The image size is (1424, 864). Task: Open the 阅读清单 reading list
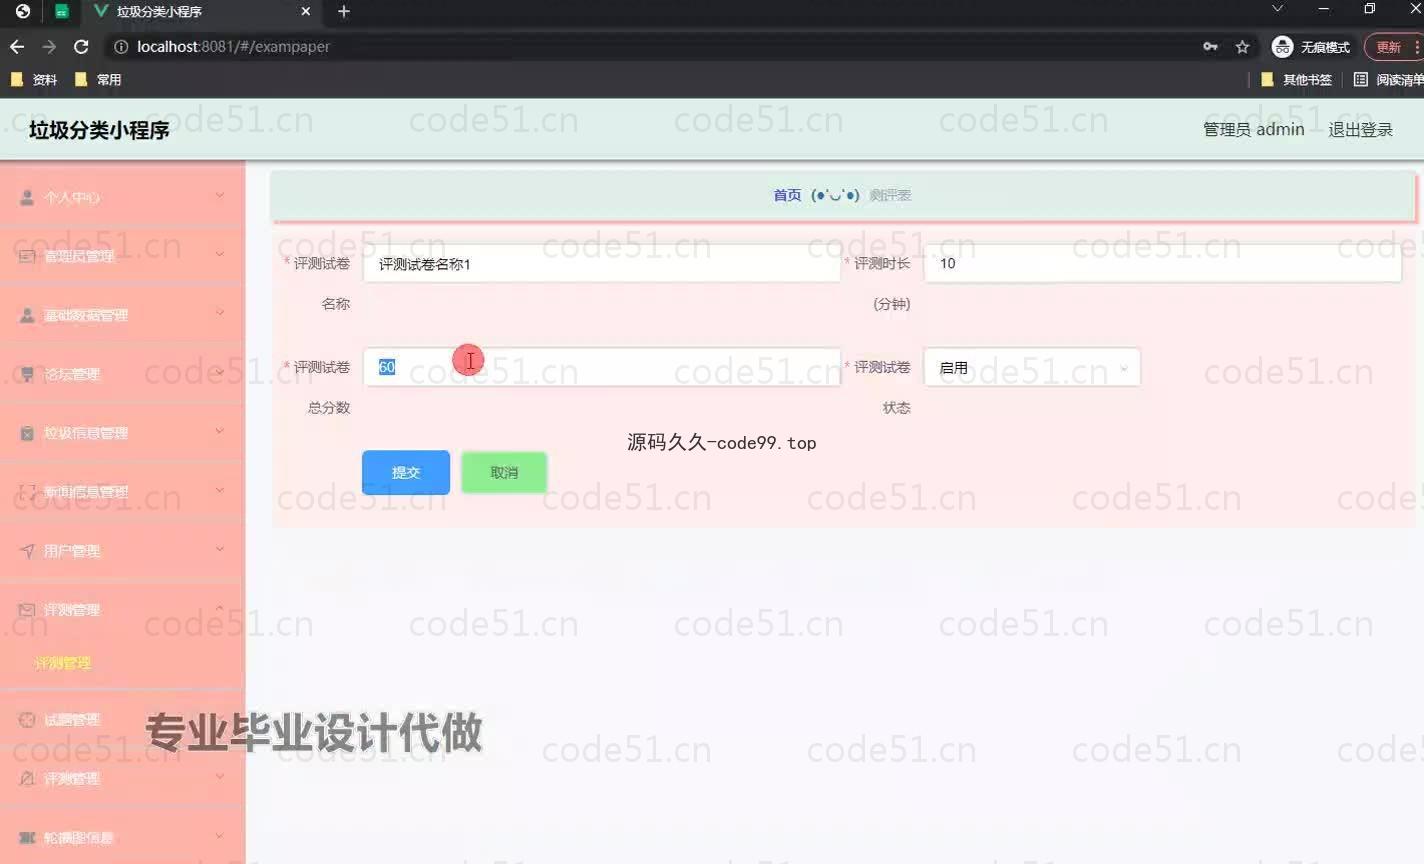click(1388, 80)
